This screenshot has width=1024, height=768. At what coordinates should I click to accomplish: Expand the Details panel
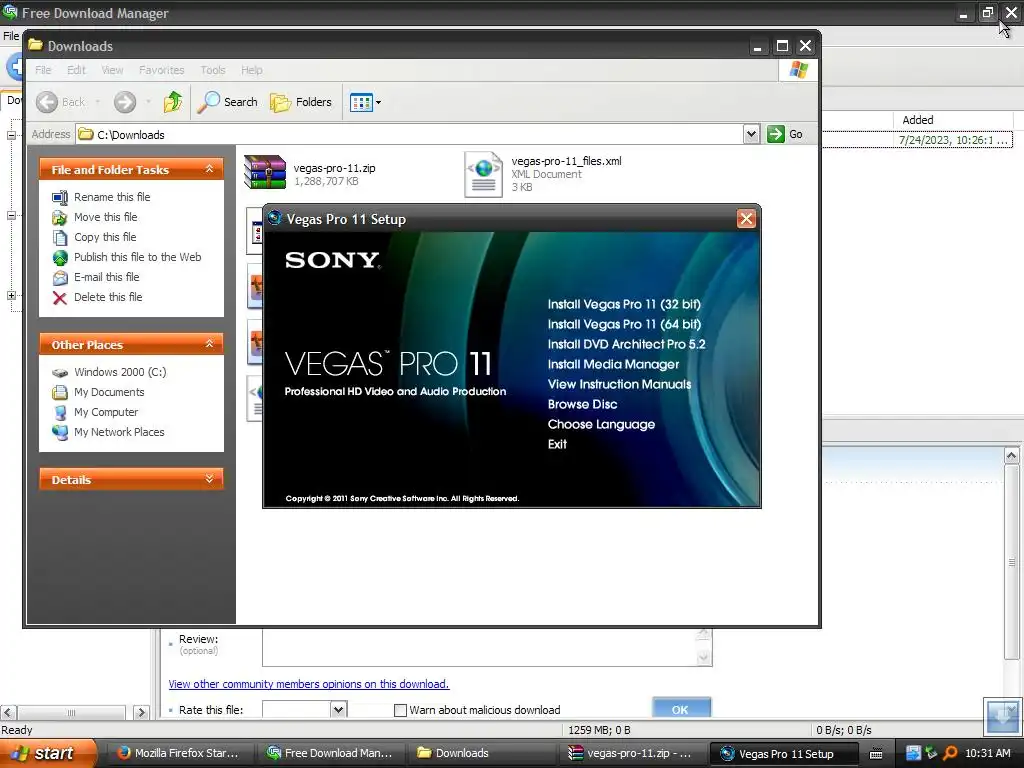(209, 479)
